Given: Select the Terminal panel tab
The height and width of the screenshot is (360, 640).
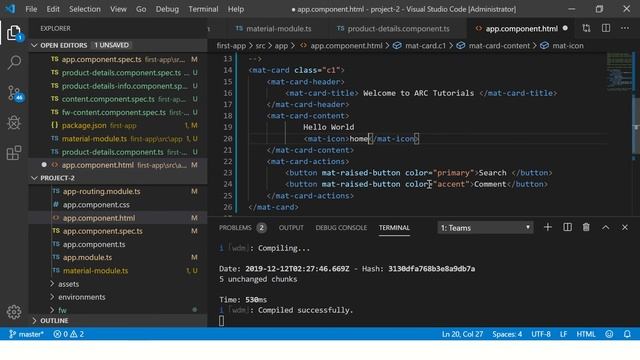Looking at the screenshot, I should coord(394,228).
